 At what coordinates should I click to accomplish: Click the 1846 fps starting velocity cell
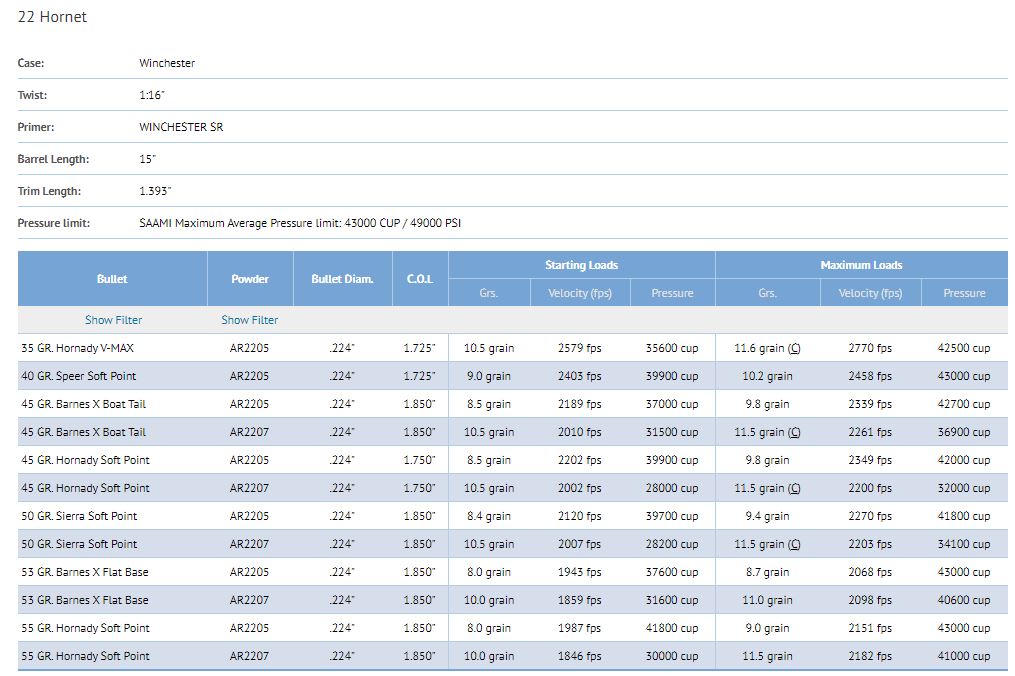coord(580,656)
